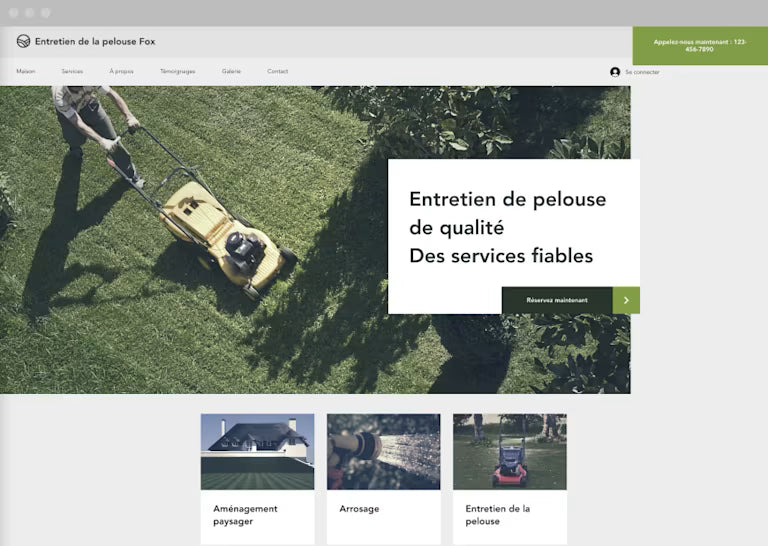Click the 'Entretien de la pelouse' card title
Image resolution: width=768 pixels, height=546 pixels.
pos(497,515)
